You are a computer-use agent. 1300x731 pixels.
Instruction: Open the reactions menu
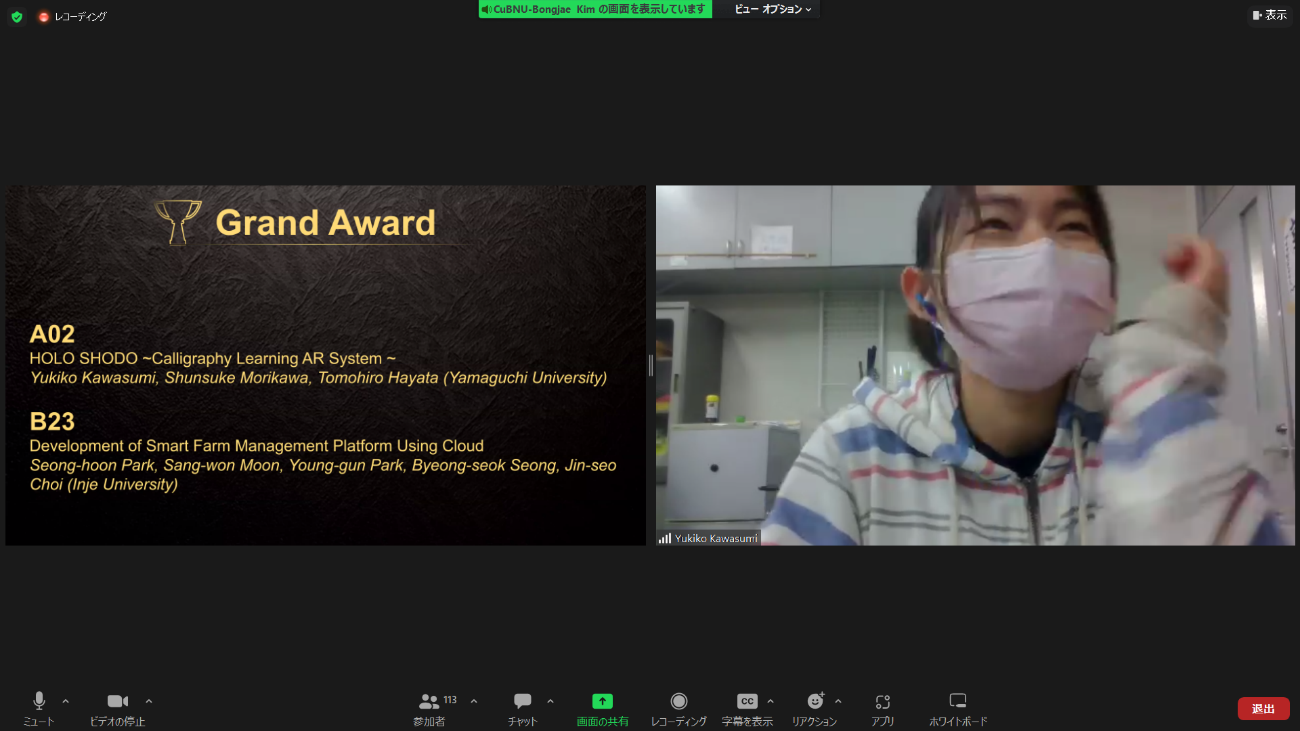pos(815,702)
